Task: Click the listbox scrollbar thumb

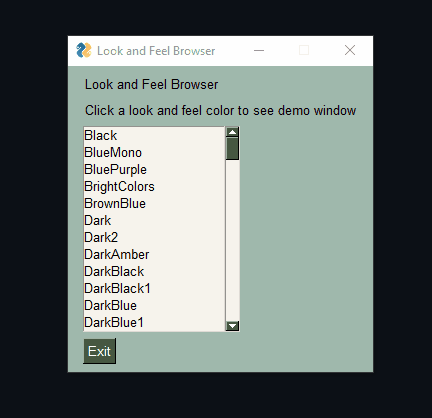Action: [232, 149]
